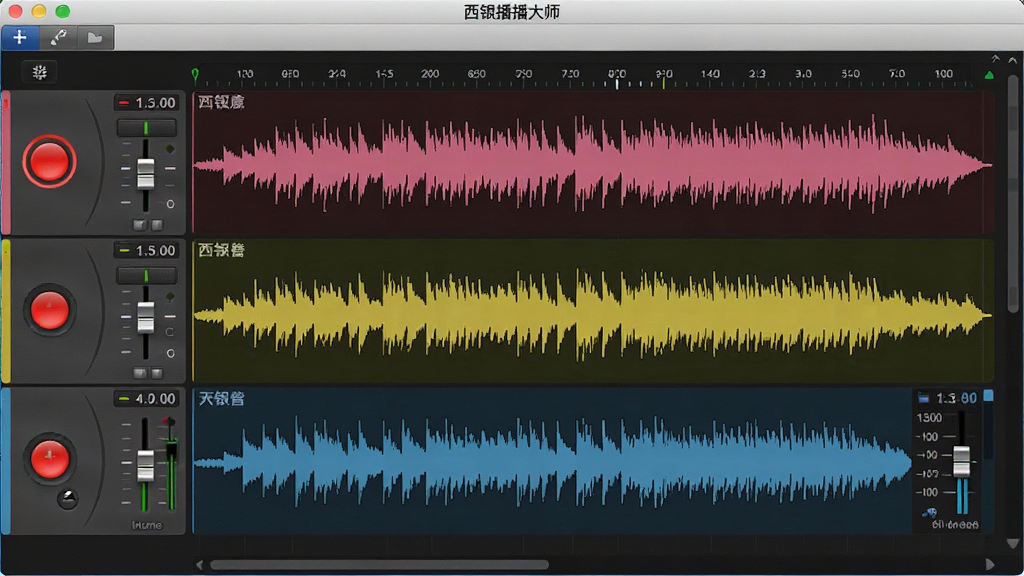This screenshot has width=1024, height=576.
Task: Click the left square button under the pink track's fader
Action: [x=139, y=225]
